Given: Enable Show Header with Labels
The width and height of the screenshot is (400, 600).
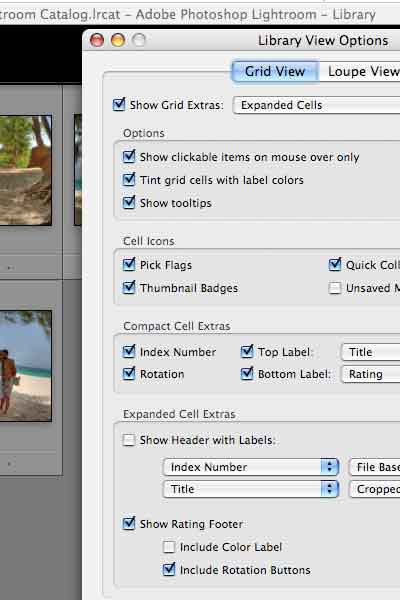Looking at the screenshot, I should pos(129,440).
